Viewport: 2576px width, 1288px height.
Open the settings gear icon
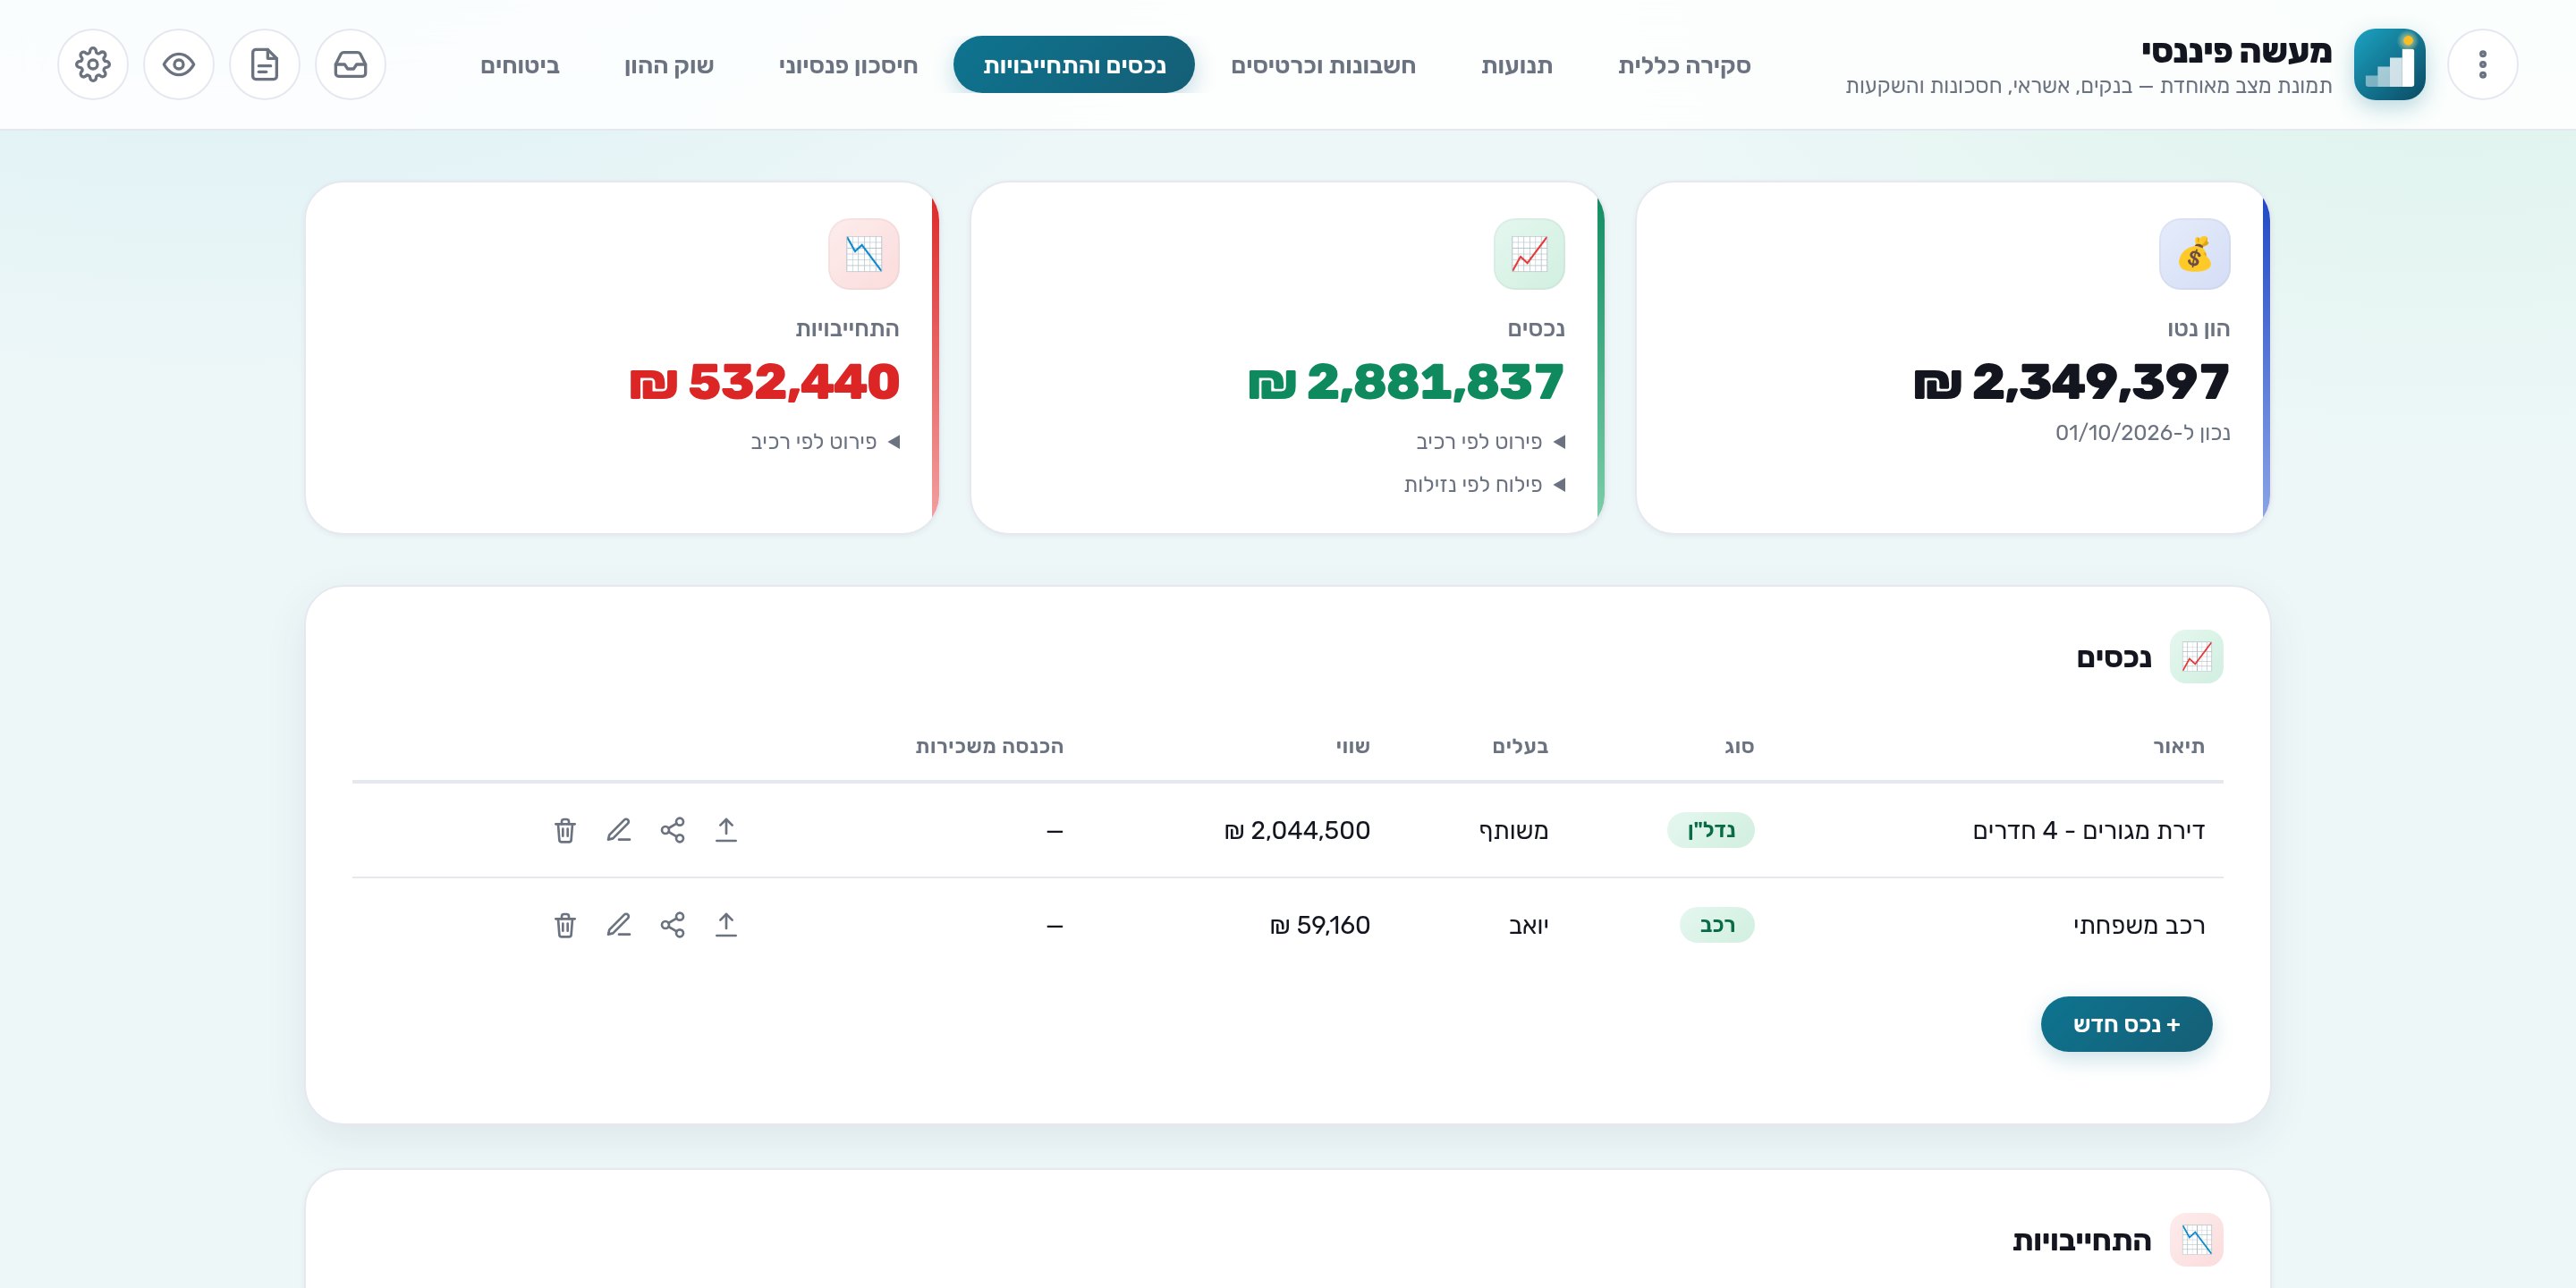pos(93,65)
